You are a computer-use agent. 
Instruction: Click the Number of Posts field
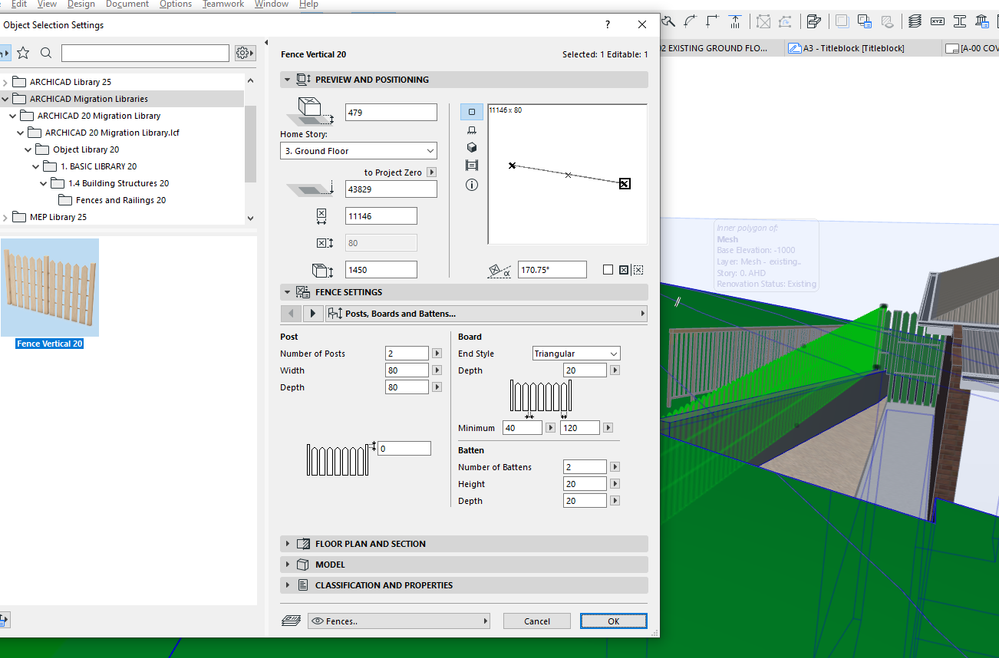(x=406, y=354)
